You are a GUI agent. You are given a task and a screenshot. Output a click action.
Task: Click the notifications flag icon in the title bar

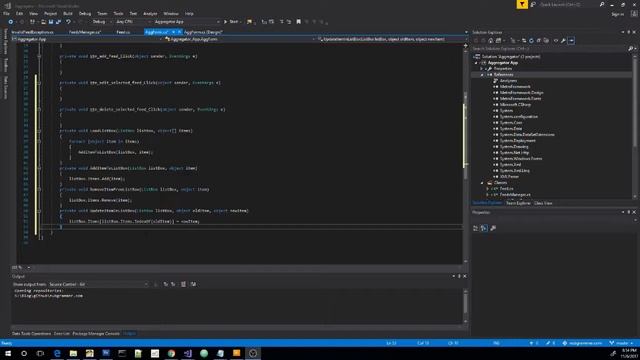pyautogui.click(x=522, y=4)
